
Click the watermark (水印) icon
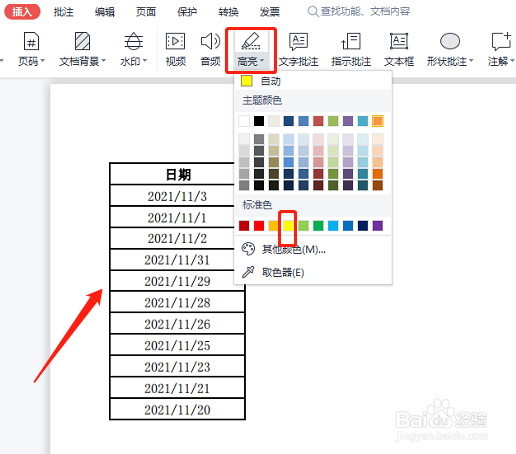pyautogui.click(x=134, y=41)
